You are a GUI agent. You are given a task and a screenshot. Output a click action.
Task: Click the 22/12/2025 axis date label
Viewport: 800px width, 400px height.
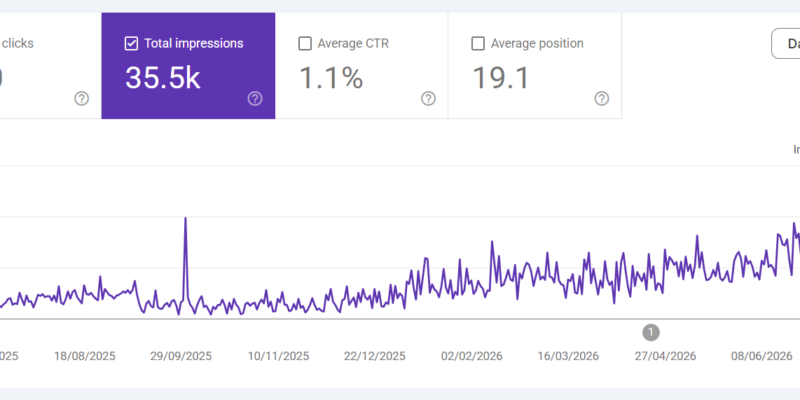tap(374, 356)
